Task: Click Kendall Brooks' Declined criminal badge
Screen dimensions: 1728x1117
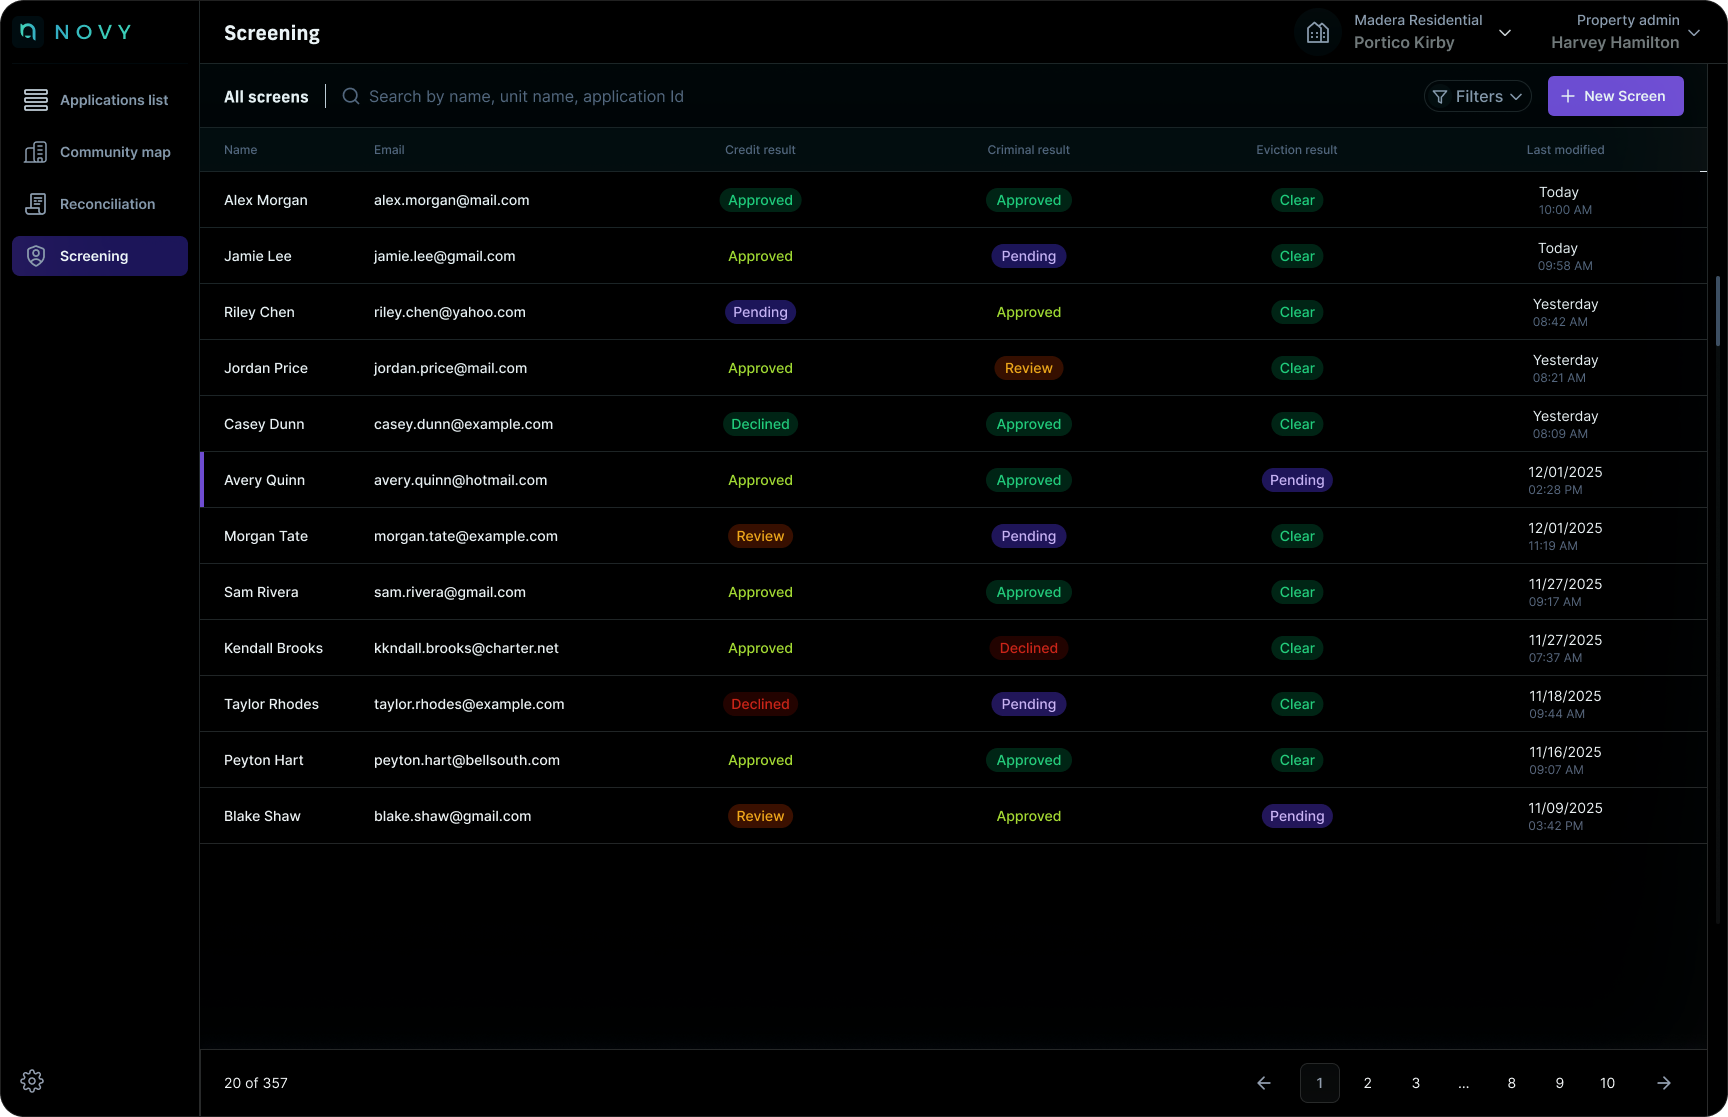Action: coord(1028,648)
